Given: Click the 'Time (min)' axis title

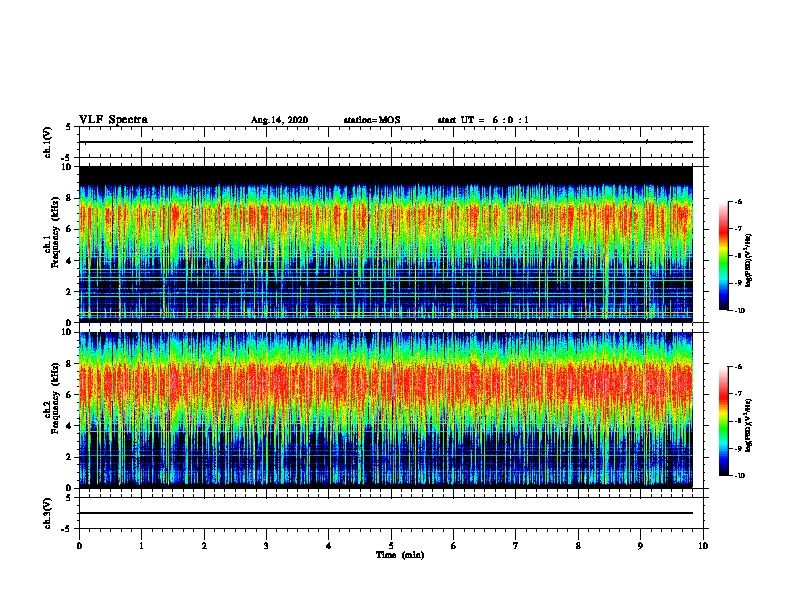Looking at the screenshot, I should coord(400,555).
